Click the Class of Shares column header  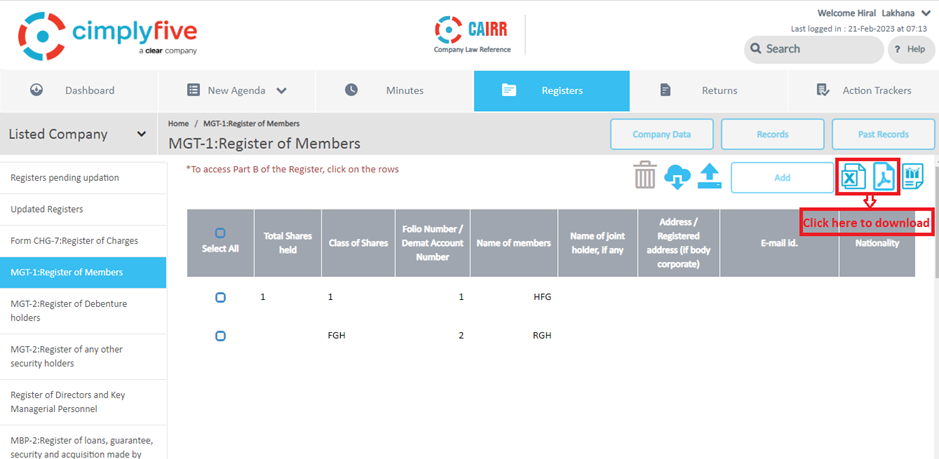click(358, 243)
